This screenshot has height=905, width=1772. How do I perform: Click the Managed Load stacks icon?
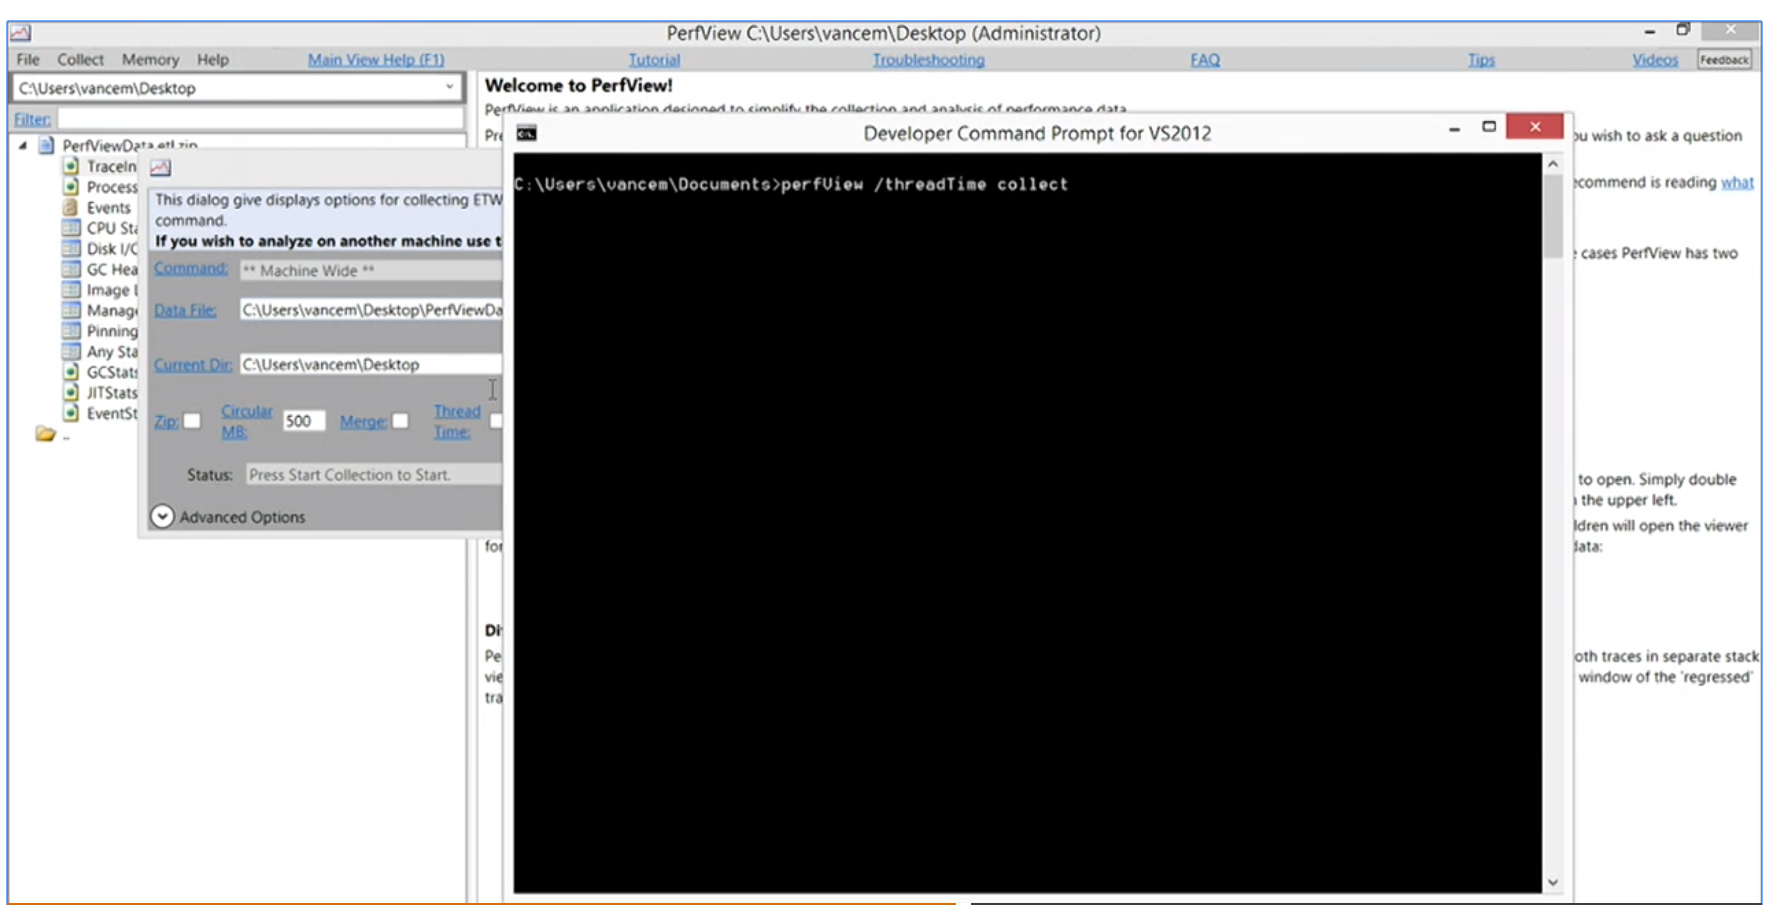[71, 310]
